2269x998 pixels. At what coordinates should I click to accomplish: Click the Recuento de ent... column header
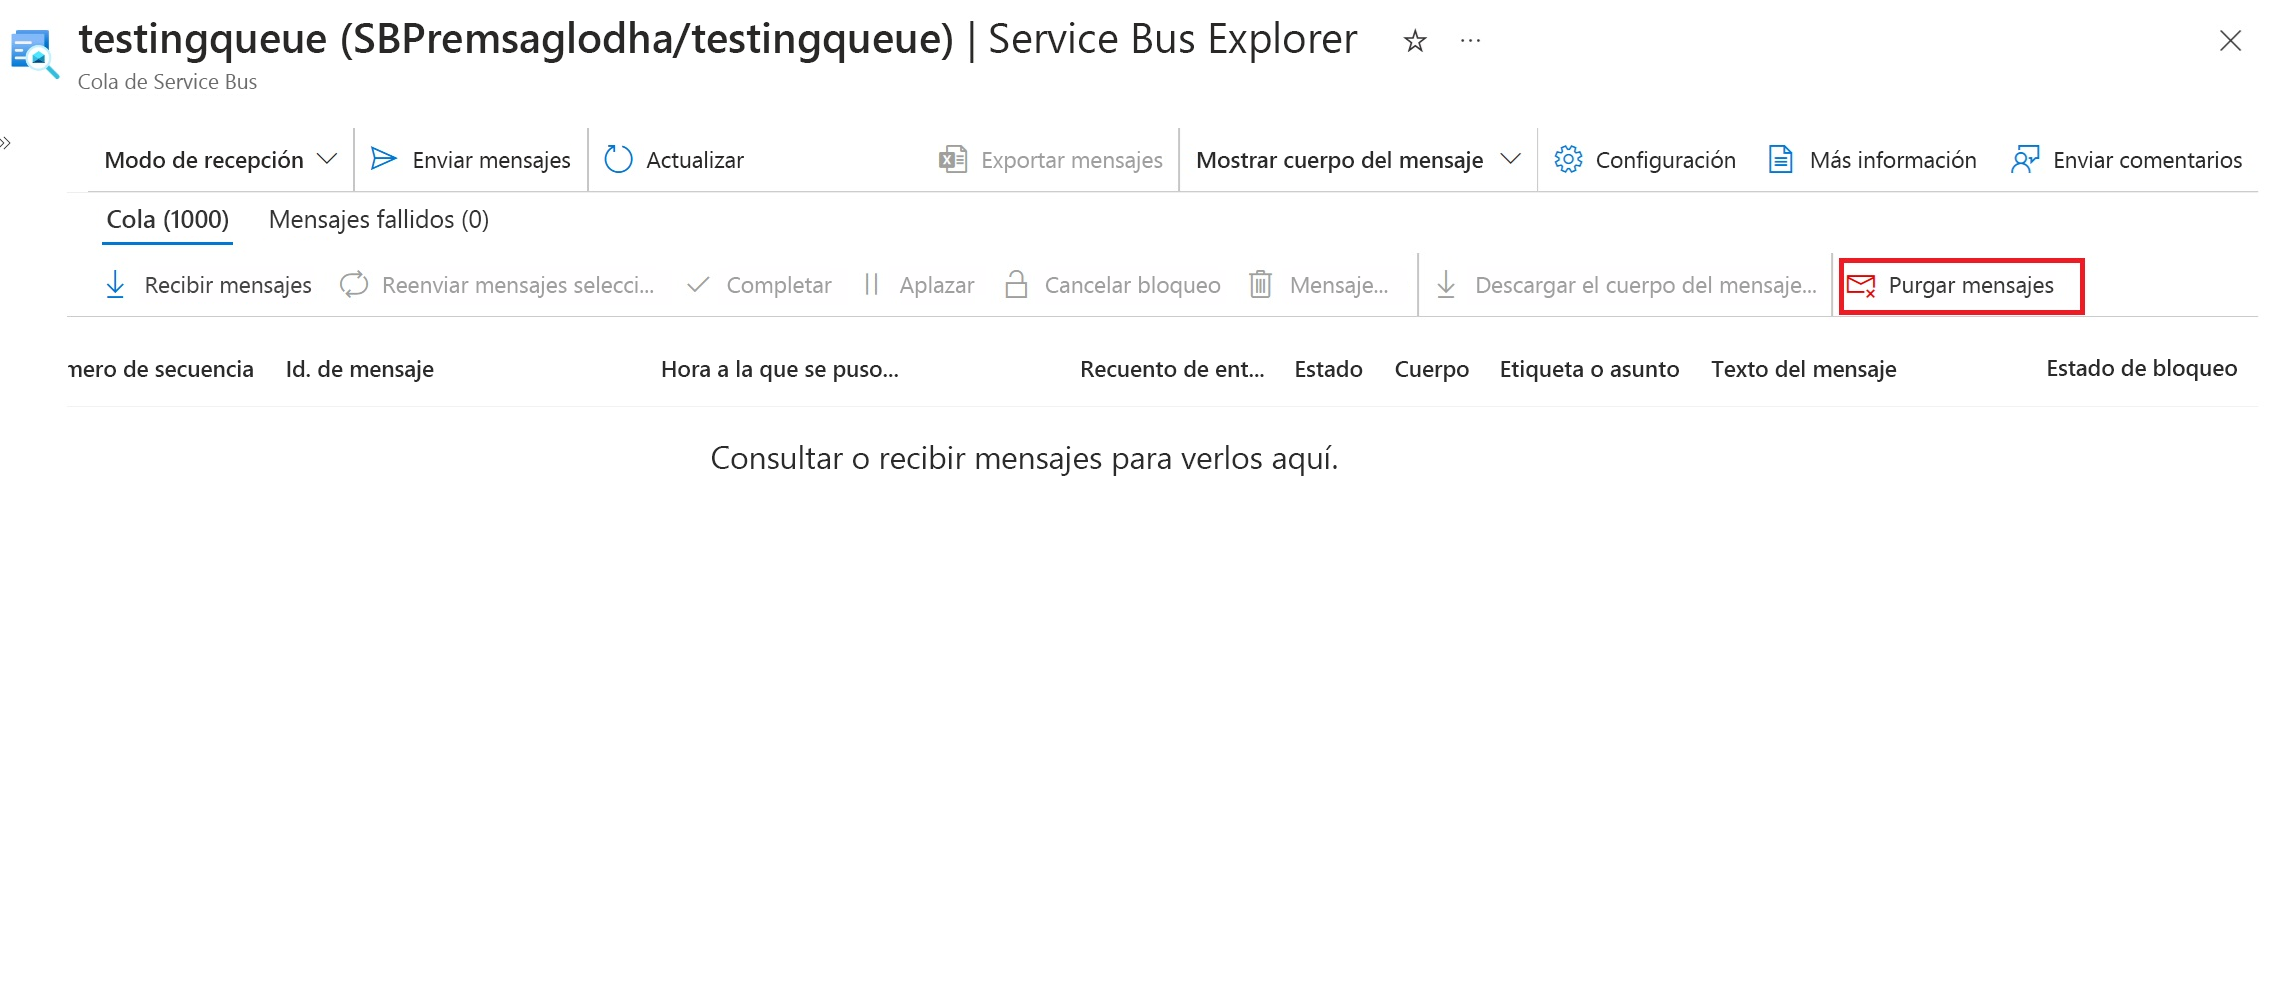(x=1172, y=369)
